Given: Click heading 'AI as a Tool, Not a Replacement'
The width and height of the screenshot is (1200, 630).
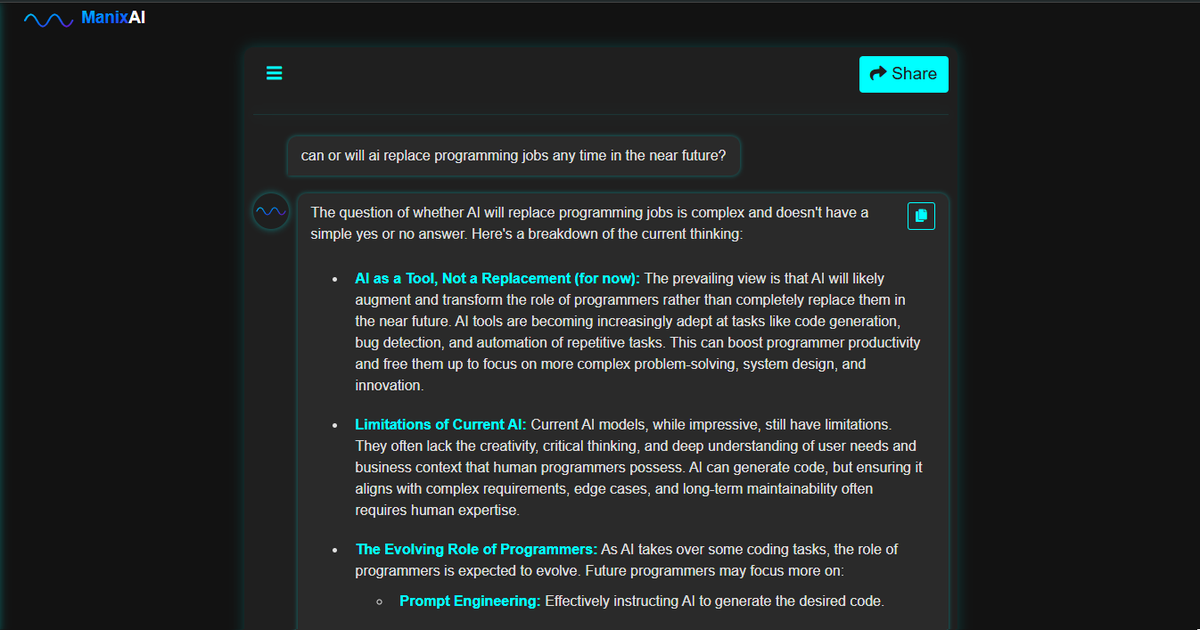Looking at the screenshot, I should (497, 279).
